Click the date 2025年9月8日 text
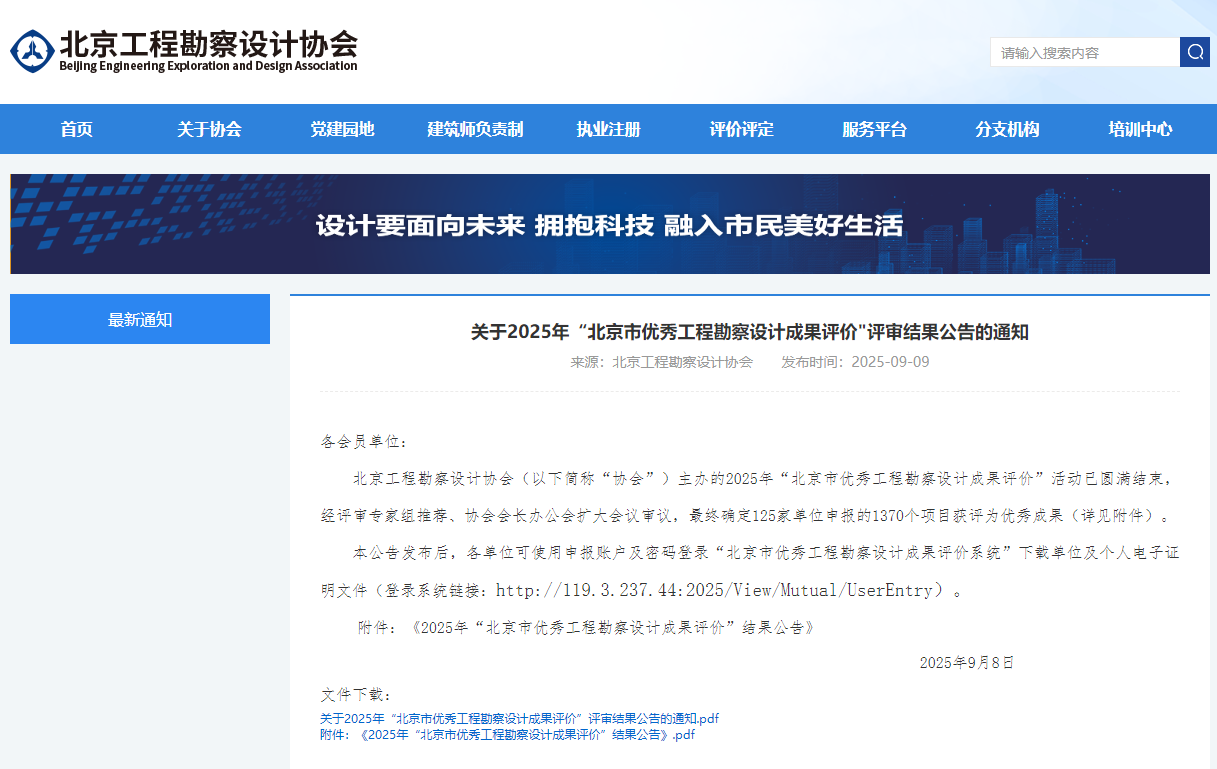 (967, 662)
